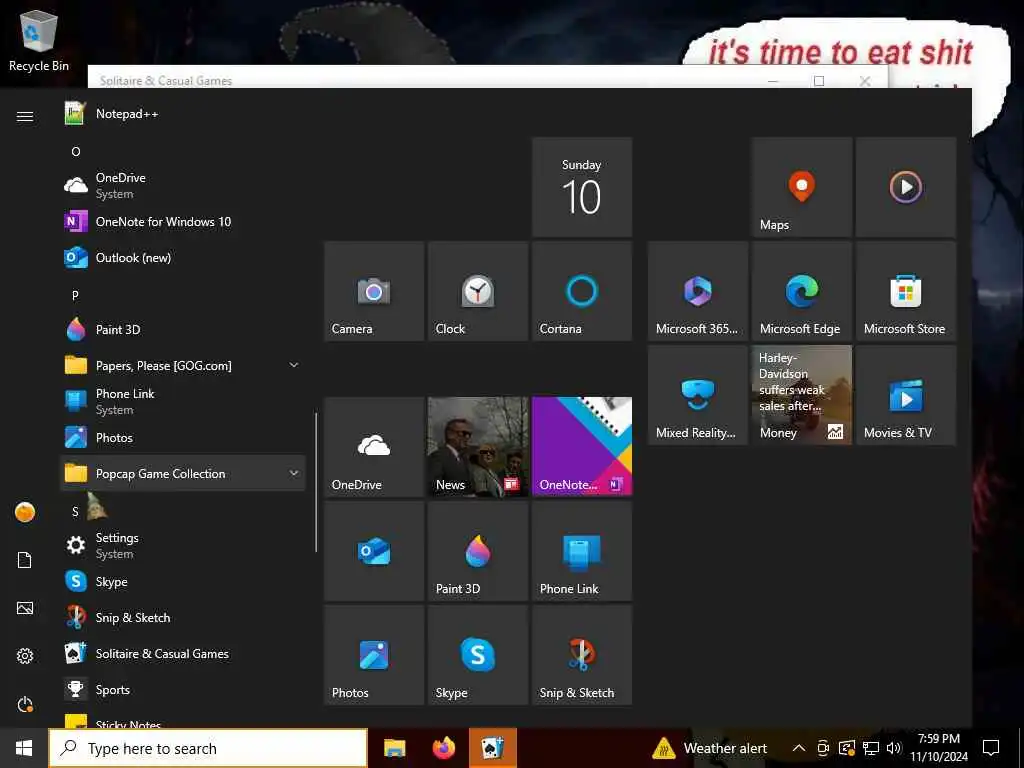Open Phone Link in the app list
The width and height of the screenshot is (1024, 768).
[183, 402]
